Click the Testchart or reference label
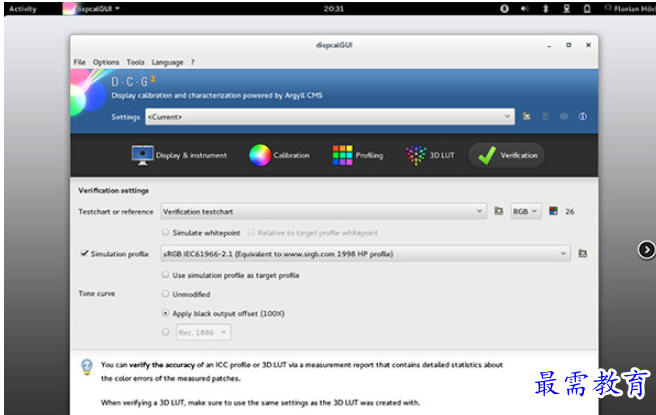This screenshot has width=656, height=415. 116,211
